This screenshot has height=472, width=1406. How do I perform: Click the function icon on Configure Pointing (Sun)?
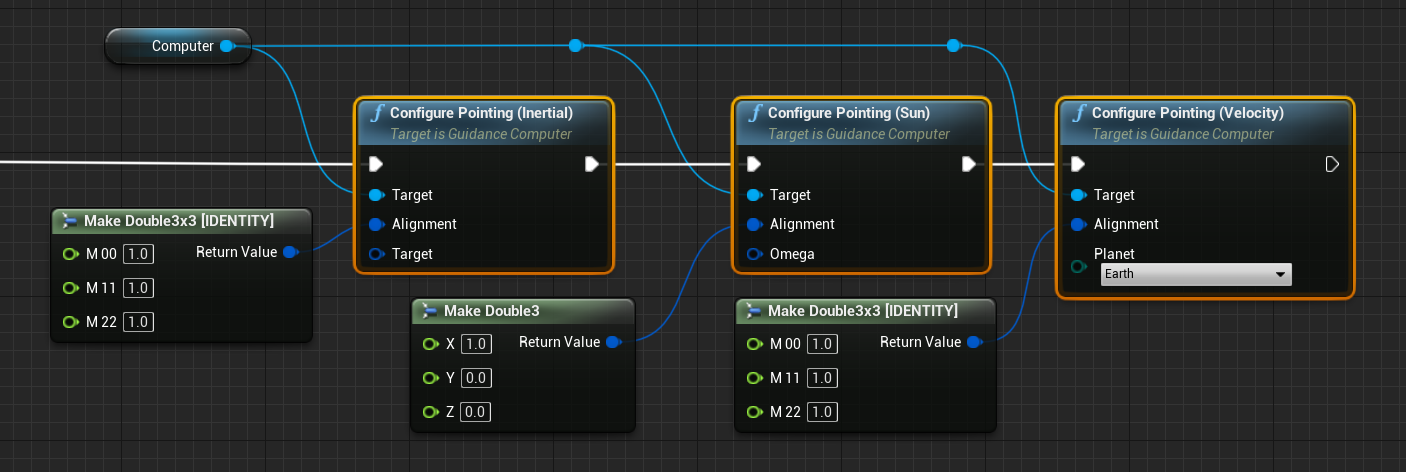click(754, 113)
